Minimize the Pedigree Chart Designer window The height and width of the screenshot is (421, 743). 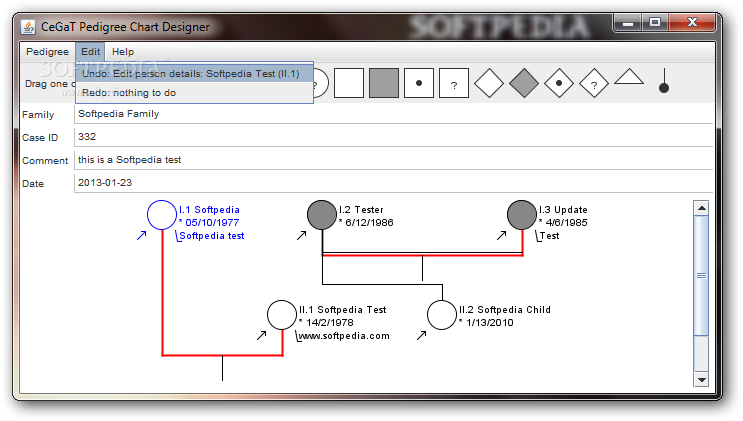point(628,22)
